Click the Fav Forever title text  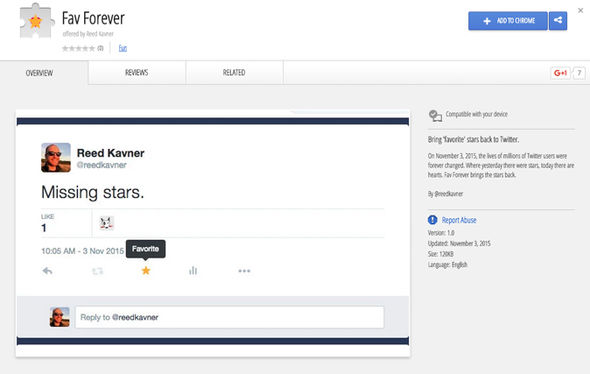click(93, 18)
